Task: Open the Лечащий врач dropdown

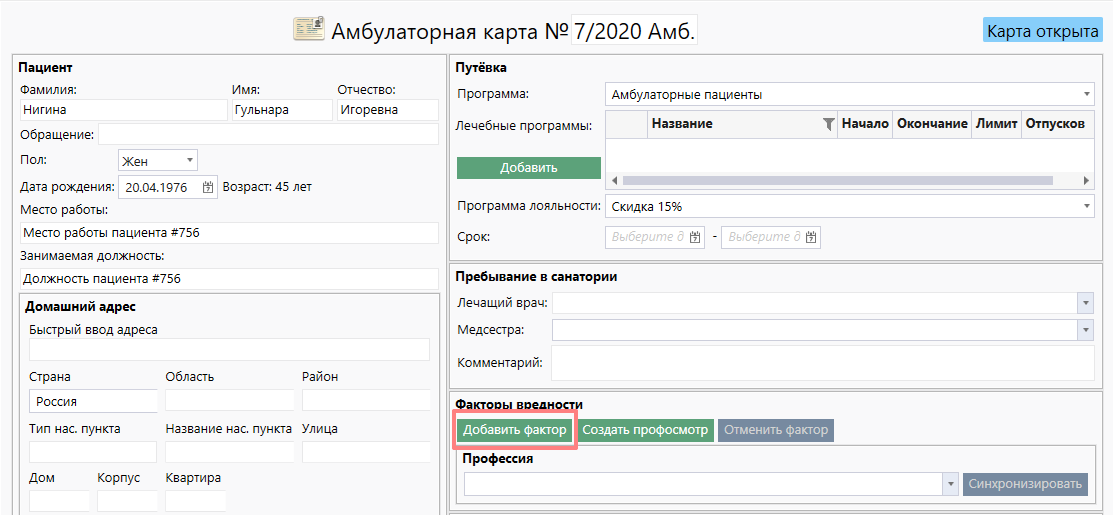Action: point(1085,303)
